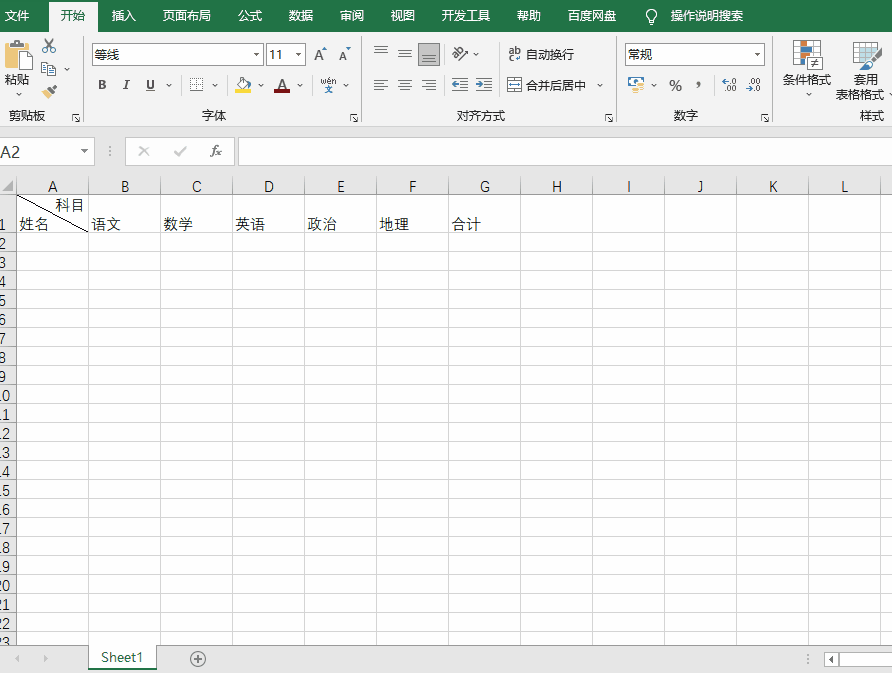
Task: Switch to the 公式 Formulas tab
Action: 250,15
